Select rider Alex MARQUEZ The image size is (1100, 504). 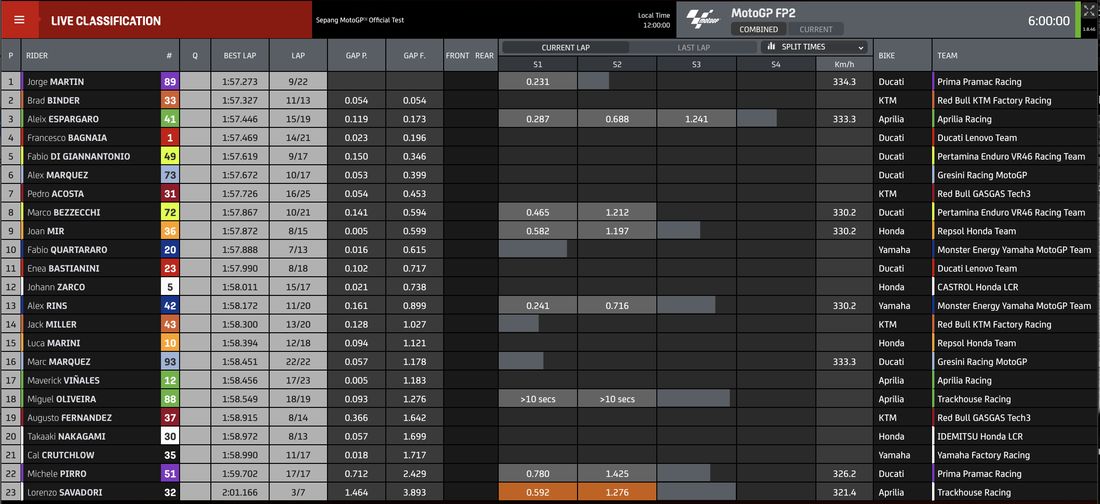(58, 175)
